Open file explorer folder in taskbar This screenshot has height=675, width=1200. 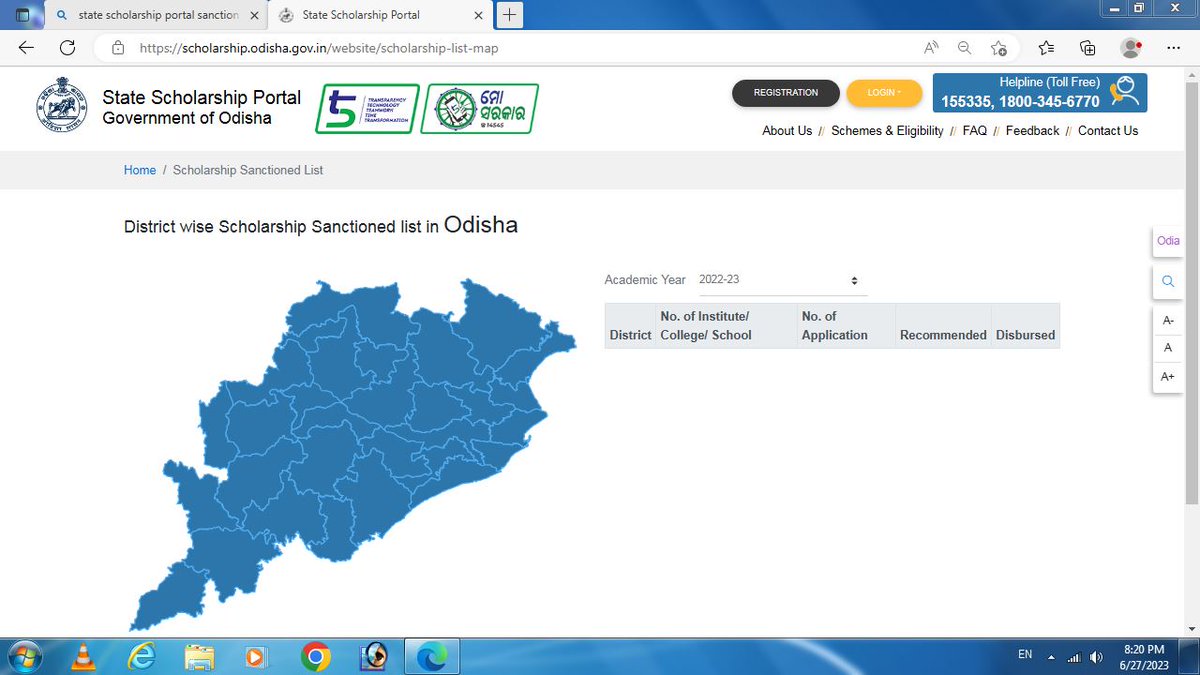(200, 656)
